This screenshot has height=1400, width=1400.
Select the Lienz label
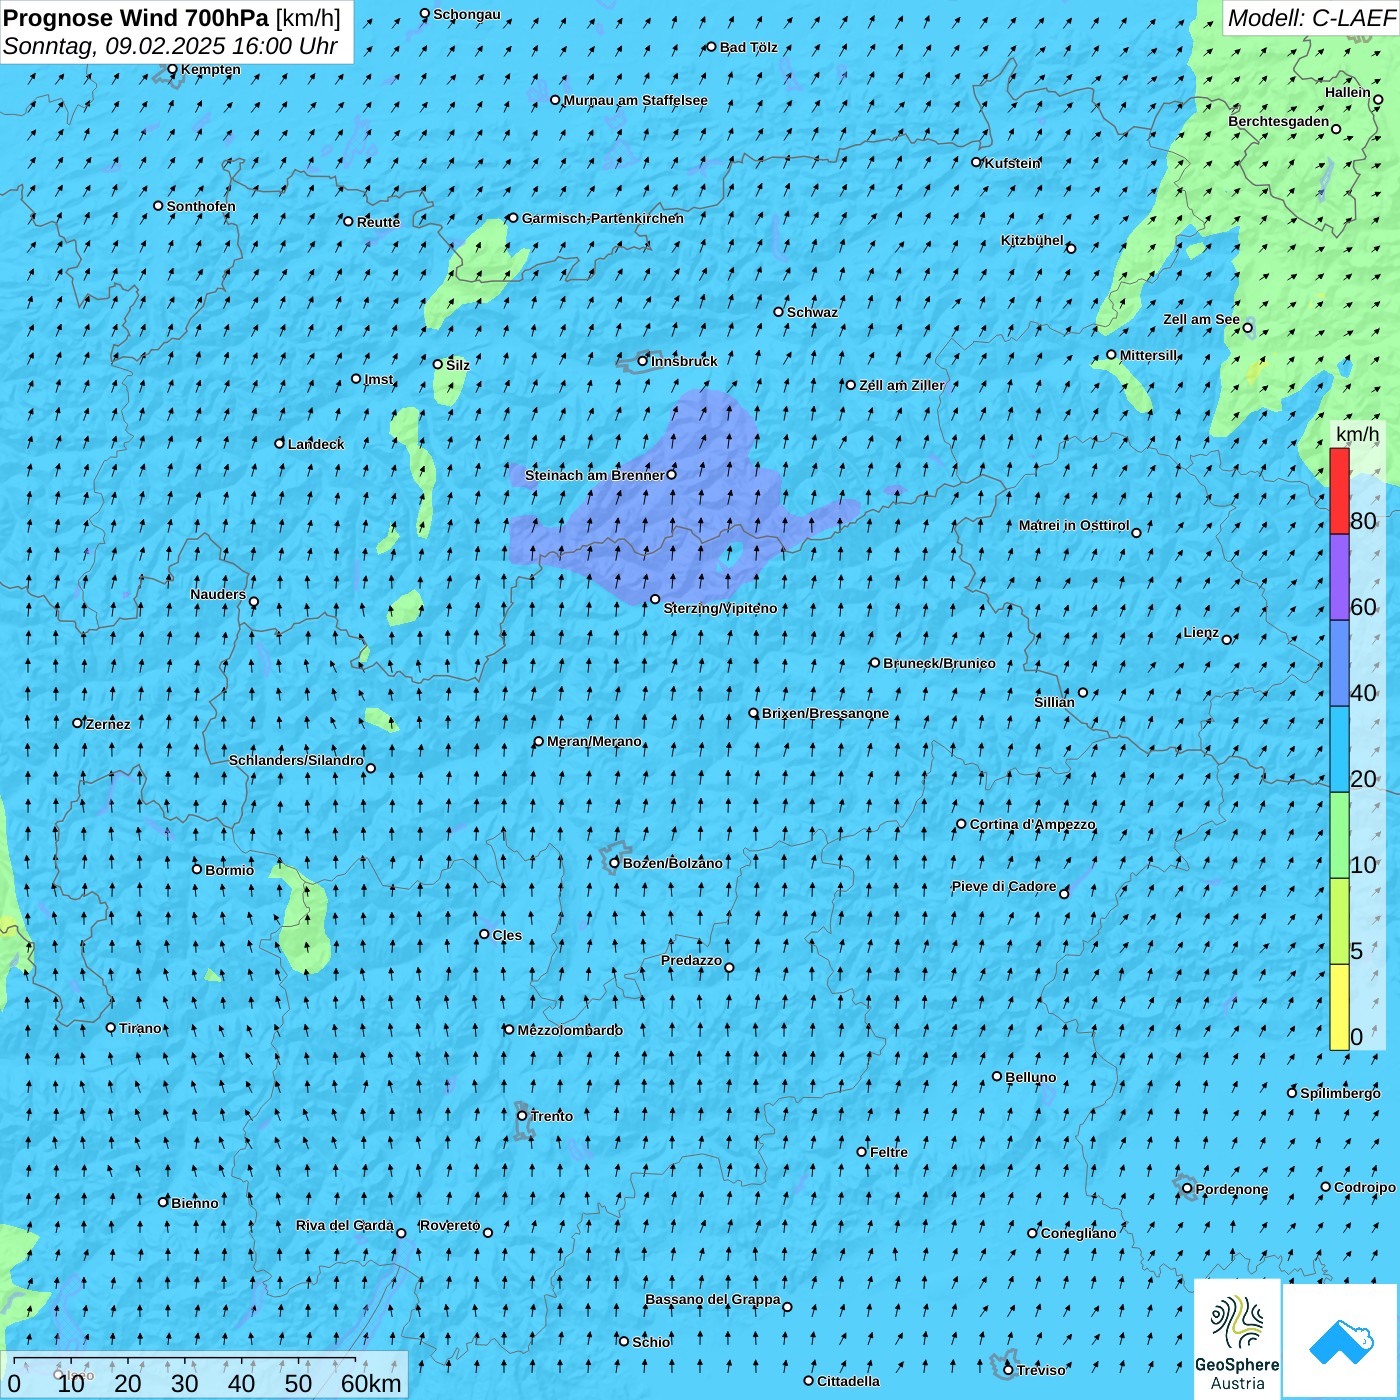(x=1201, y=632)
